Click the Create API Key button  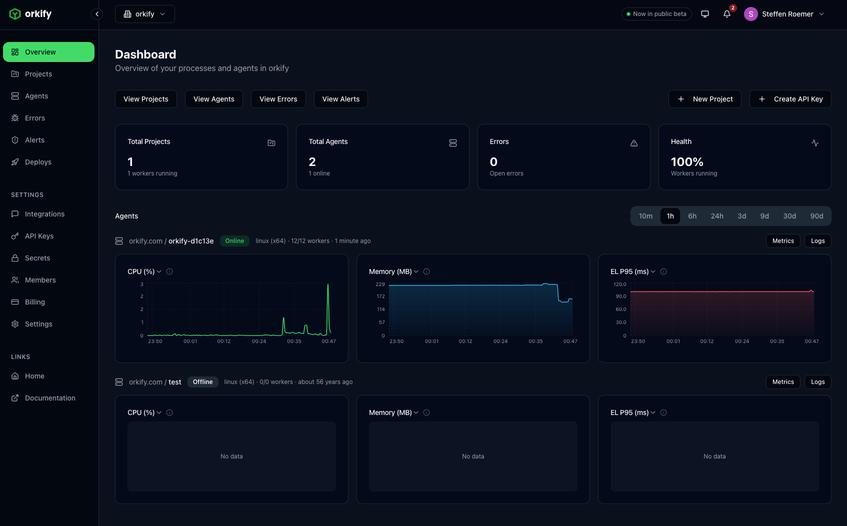click(790, 99)
